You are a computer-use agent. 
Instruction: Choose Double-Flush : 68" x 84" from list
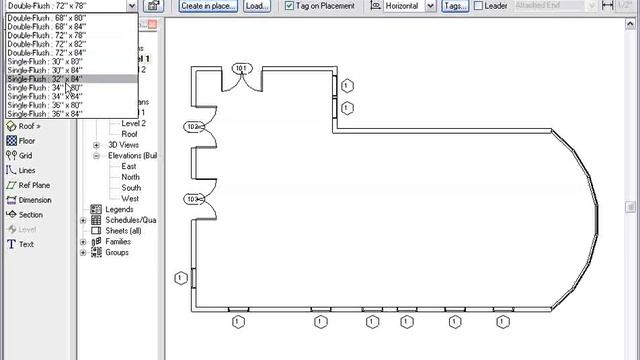point(71,27)
